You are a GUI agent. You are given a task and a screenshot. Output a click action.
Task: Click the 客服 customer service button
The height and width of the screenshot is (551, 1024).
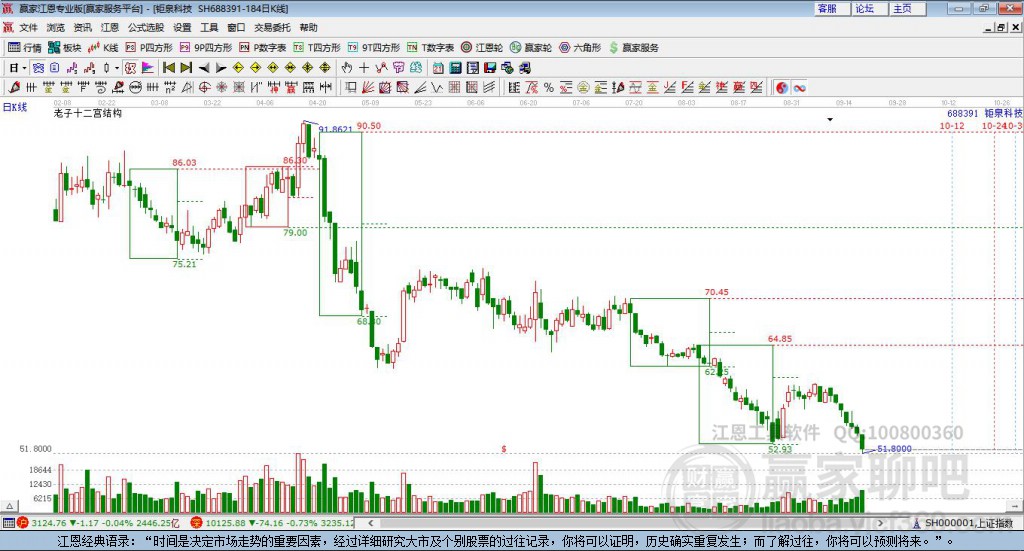[833, 8]
